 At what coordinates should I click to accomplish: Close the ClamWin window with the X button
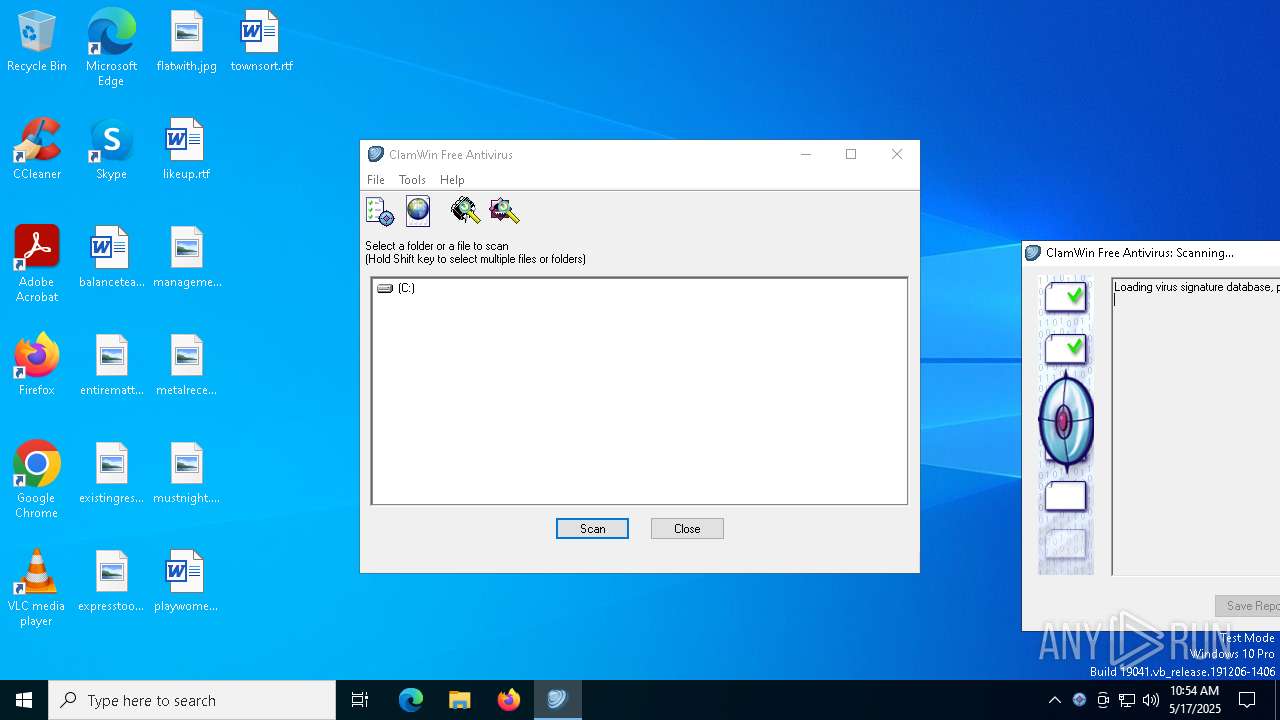[897, 154]
